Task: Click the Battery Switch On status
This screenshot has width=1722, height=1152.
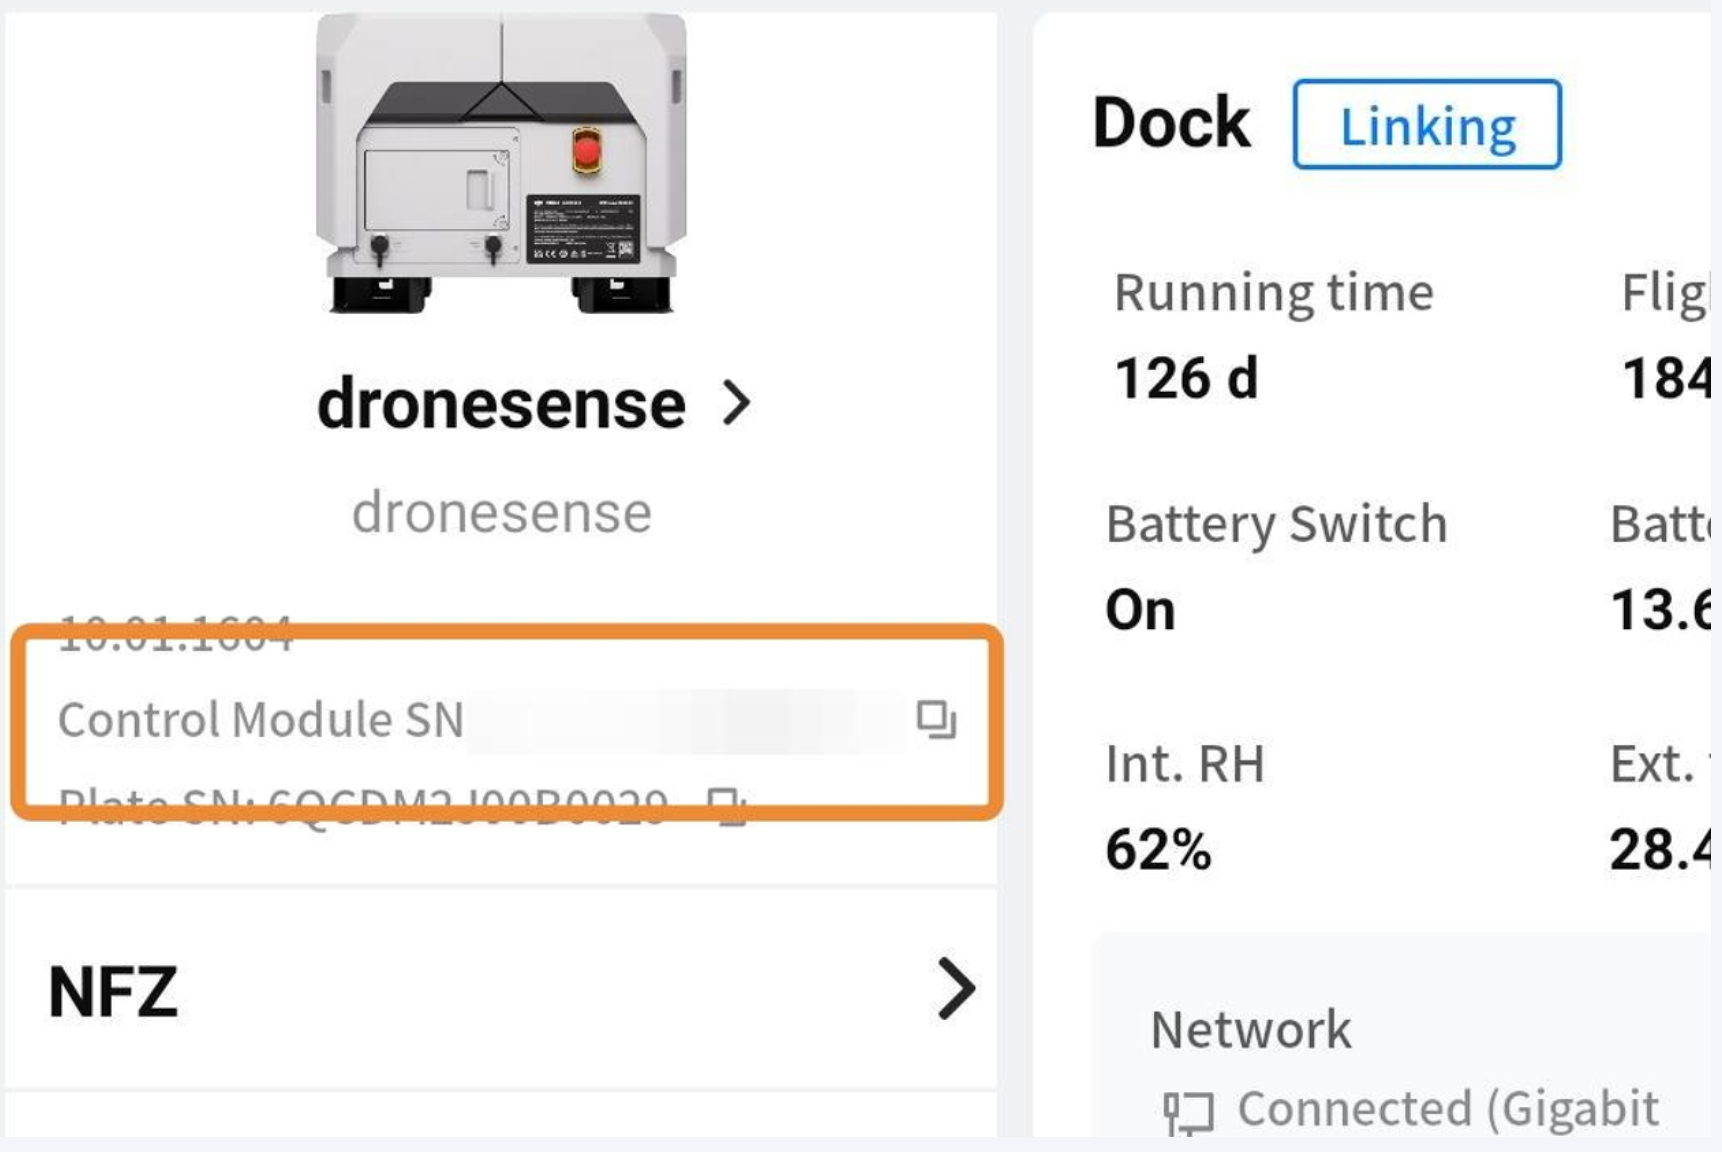Action: (x=1140, y=610)
